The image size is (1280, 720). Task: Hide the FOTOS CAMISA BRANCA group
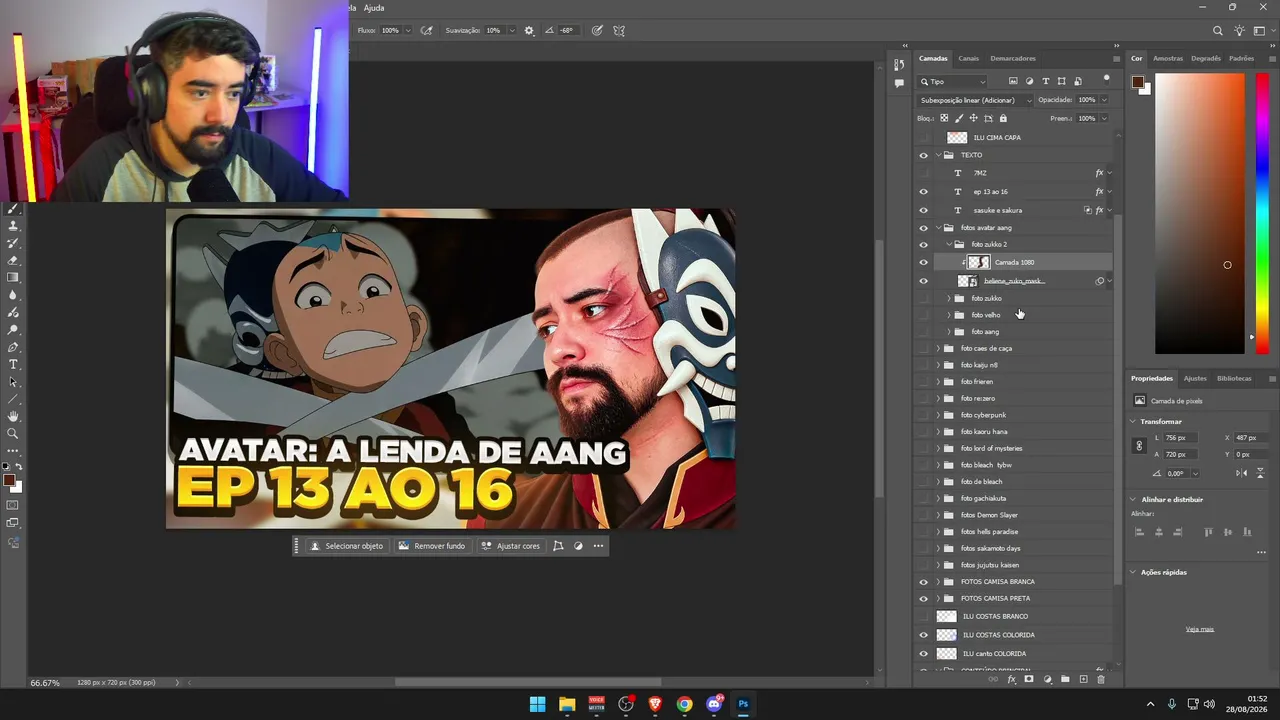click(923, 582)
